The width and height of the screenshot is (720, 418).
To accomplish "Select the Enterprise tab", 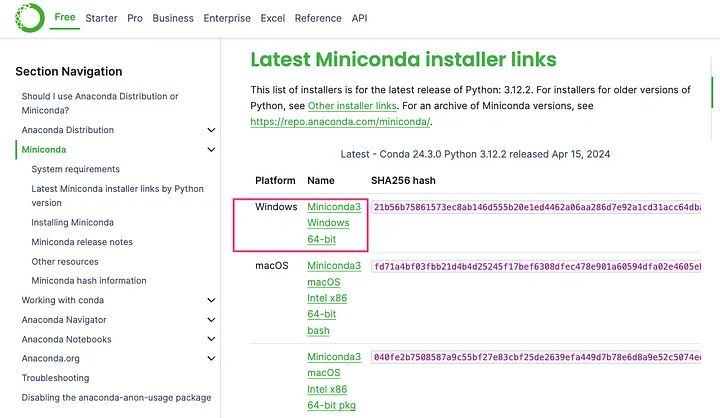I will click(227, 18).
